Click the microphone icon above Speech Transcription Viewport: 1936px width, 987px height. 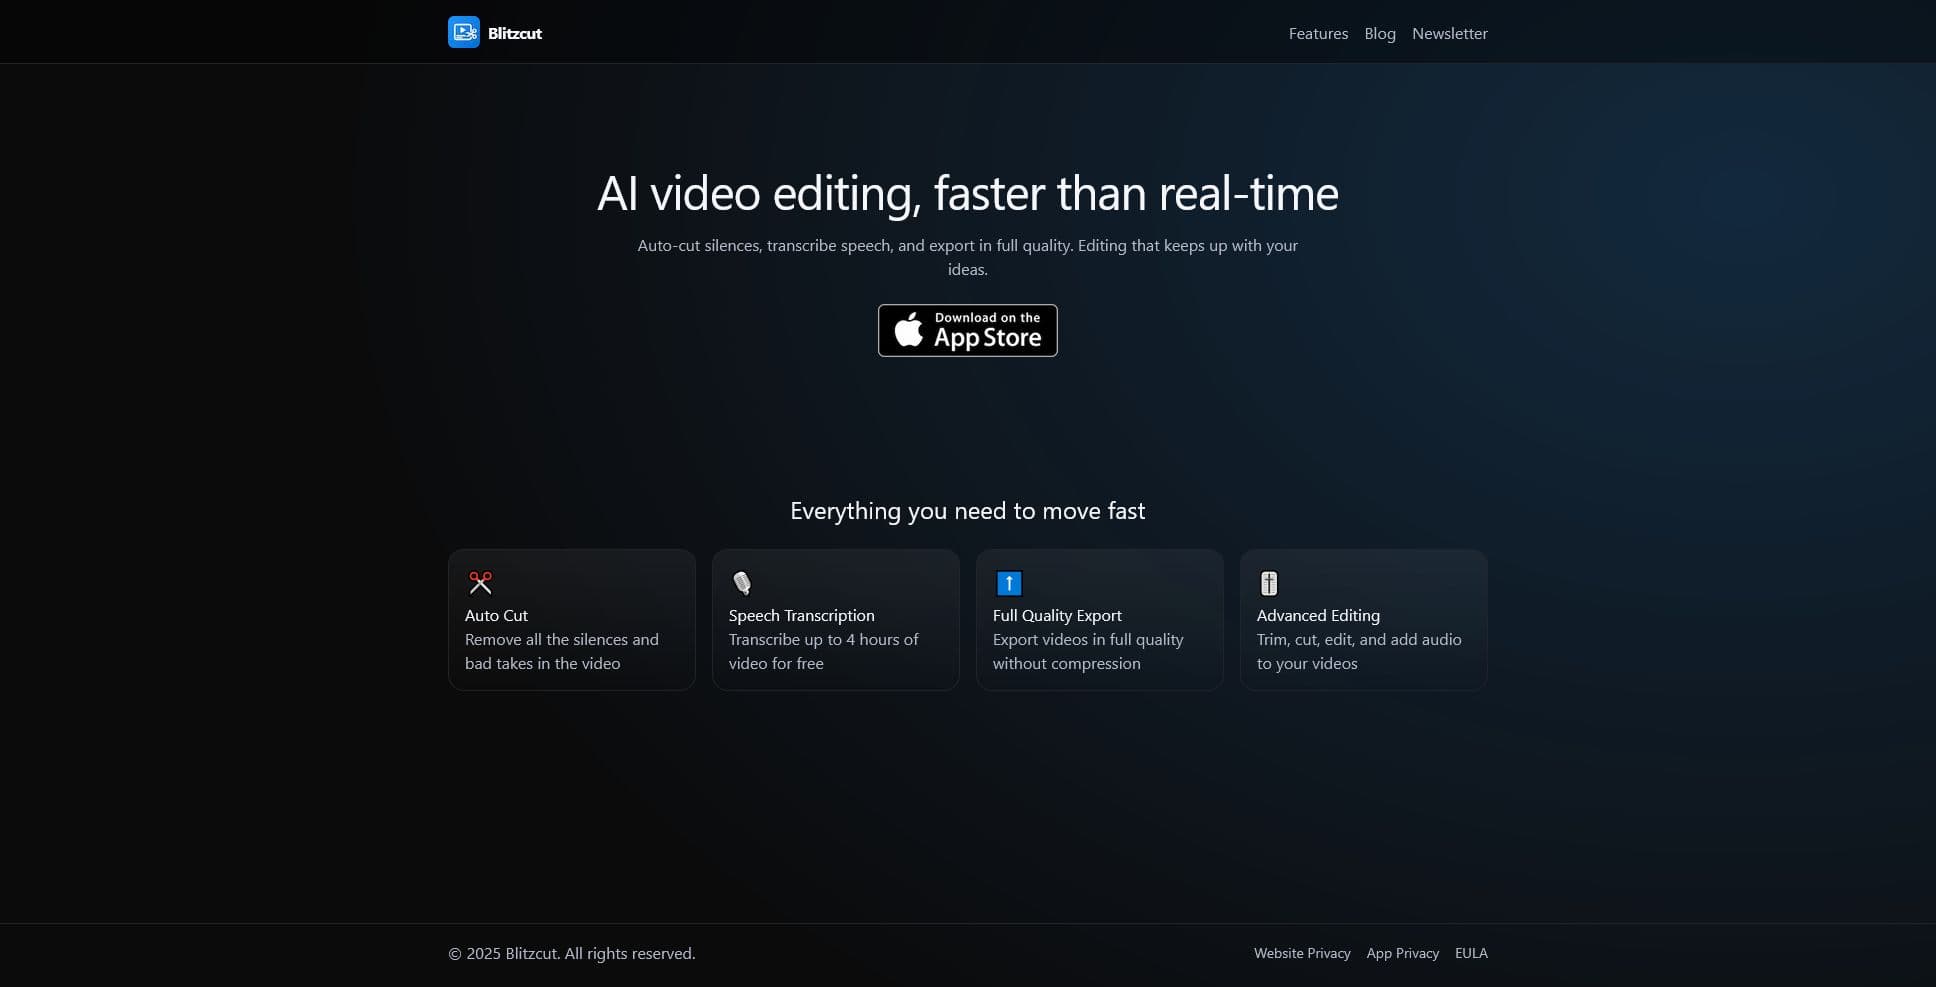pyautogui.click(x=744, y=583)
